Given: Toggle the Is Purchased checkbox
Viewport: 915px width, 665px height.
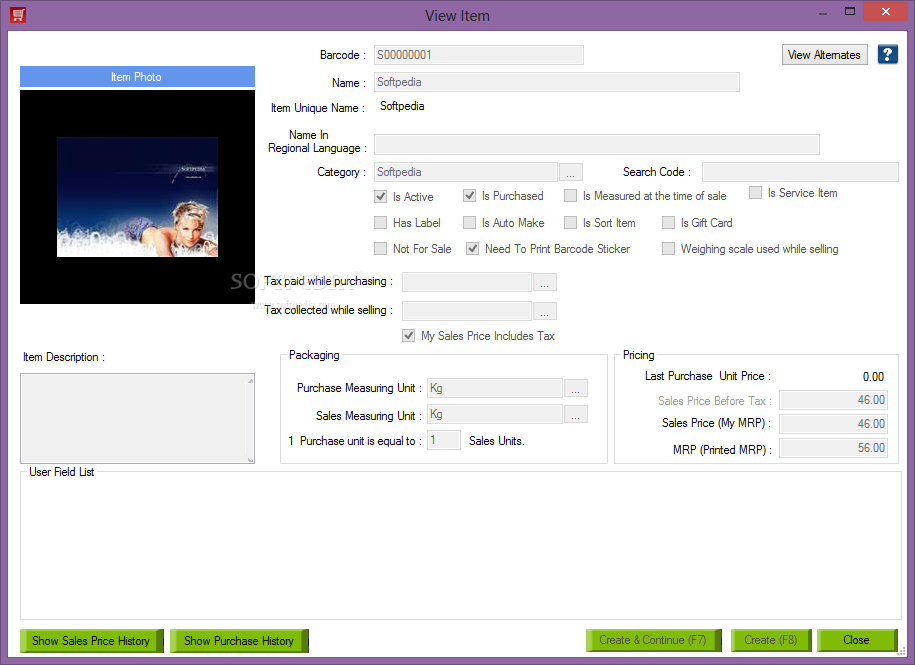Looking at the screenshot, I should click(x=469, y=195).
